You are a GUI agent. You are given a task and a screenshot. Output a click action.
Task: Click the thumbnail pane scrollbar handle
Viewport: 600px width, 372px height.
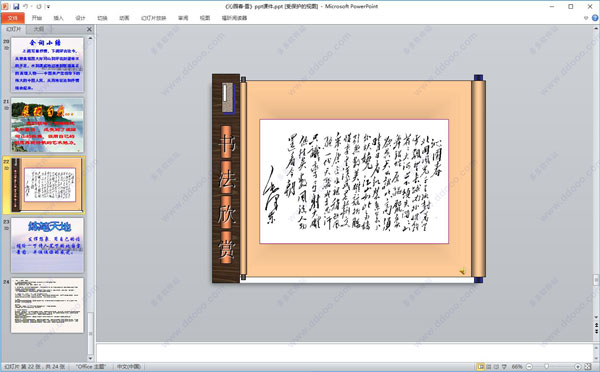click(x=90, y=334)
